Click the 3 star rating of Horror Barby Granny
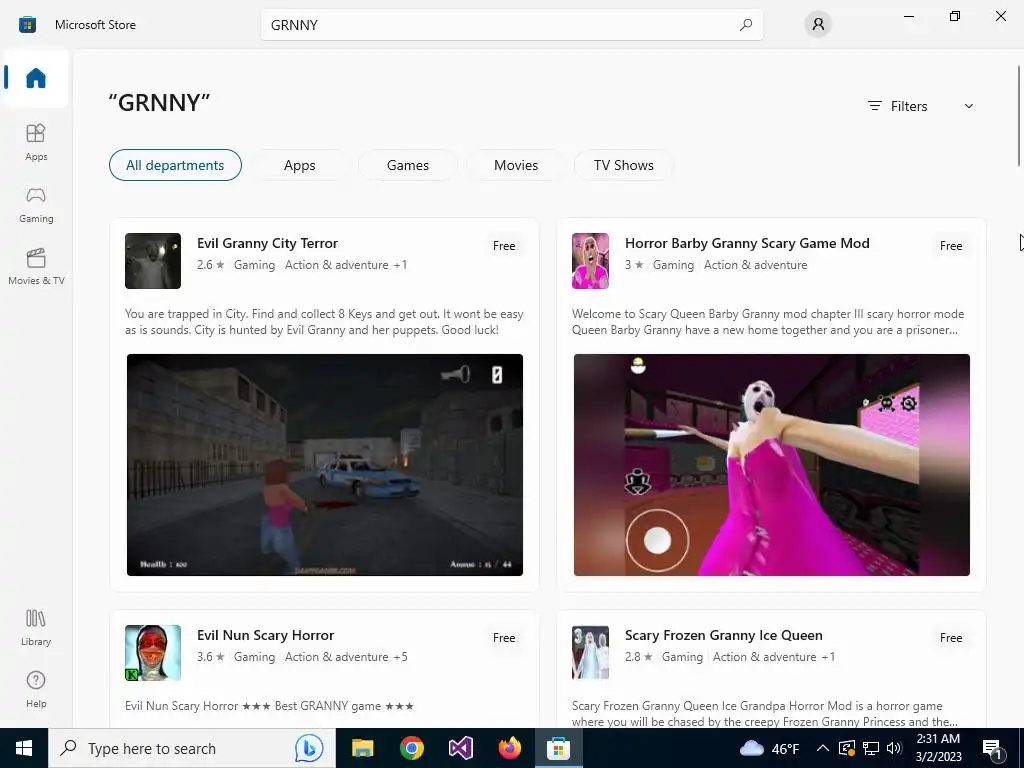 [633, 264]
